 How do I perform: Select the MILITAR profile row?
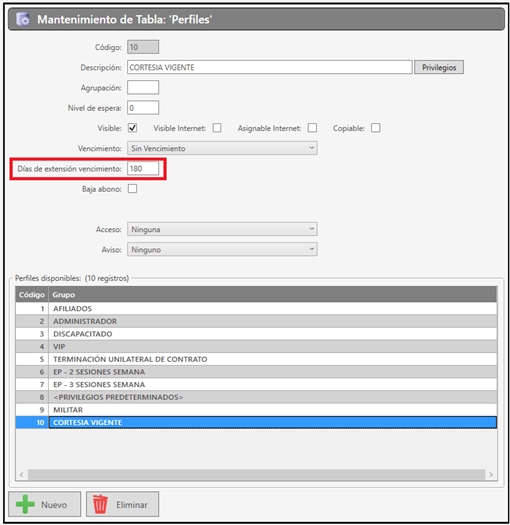pos(256,409)
